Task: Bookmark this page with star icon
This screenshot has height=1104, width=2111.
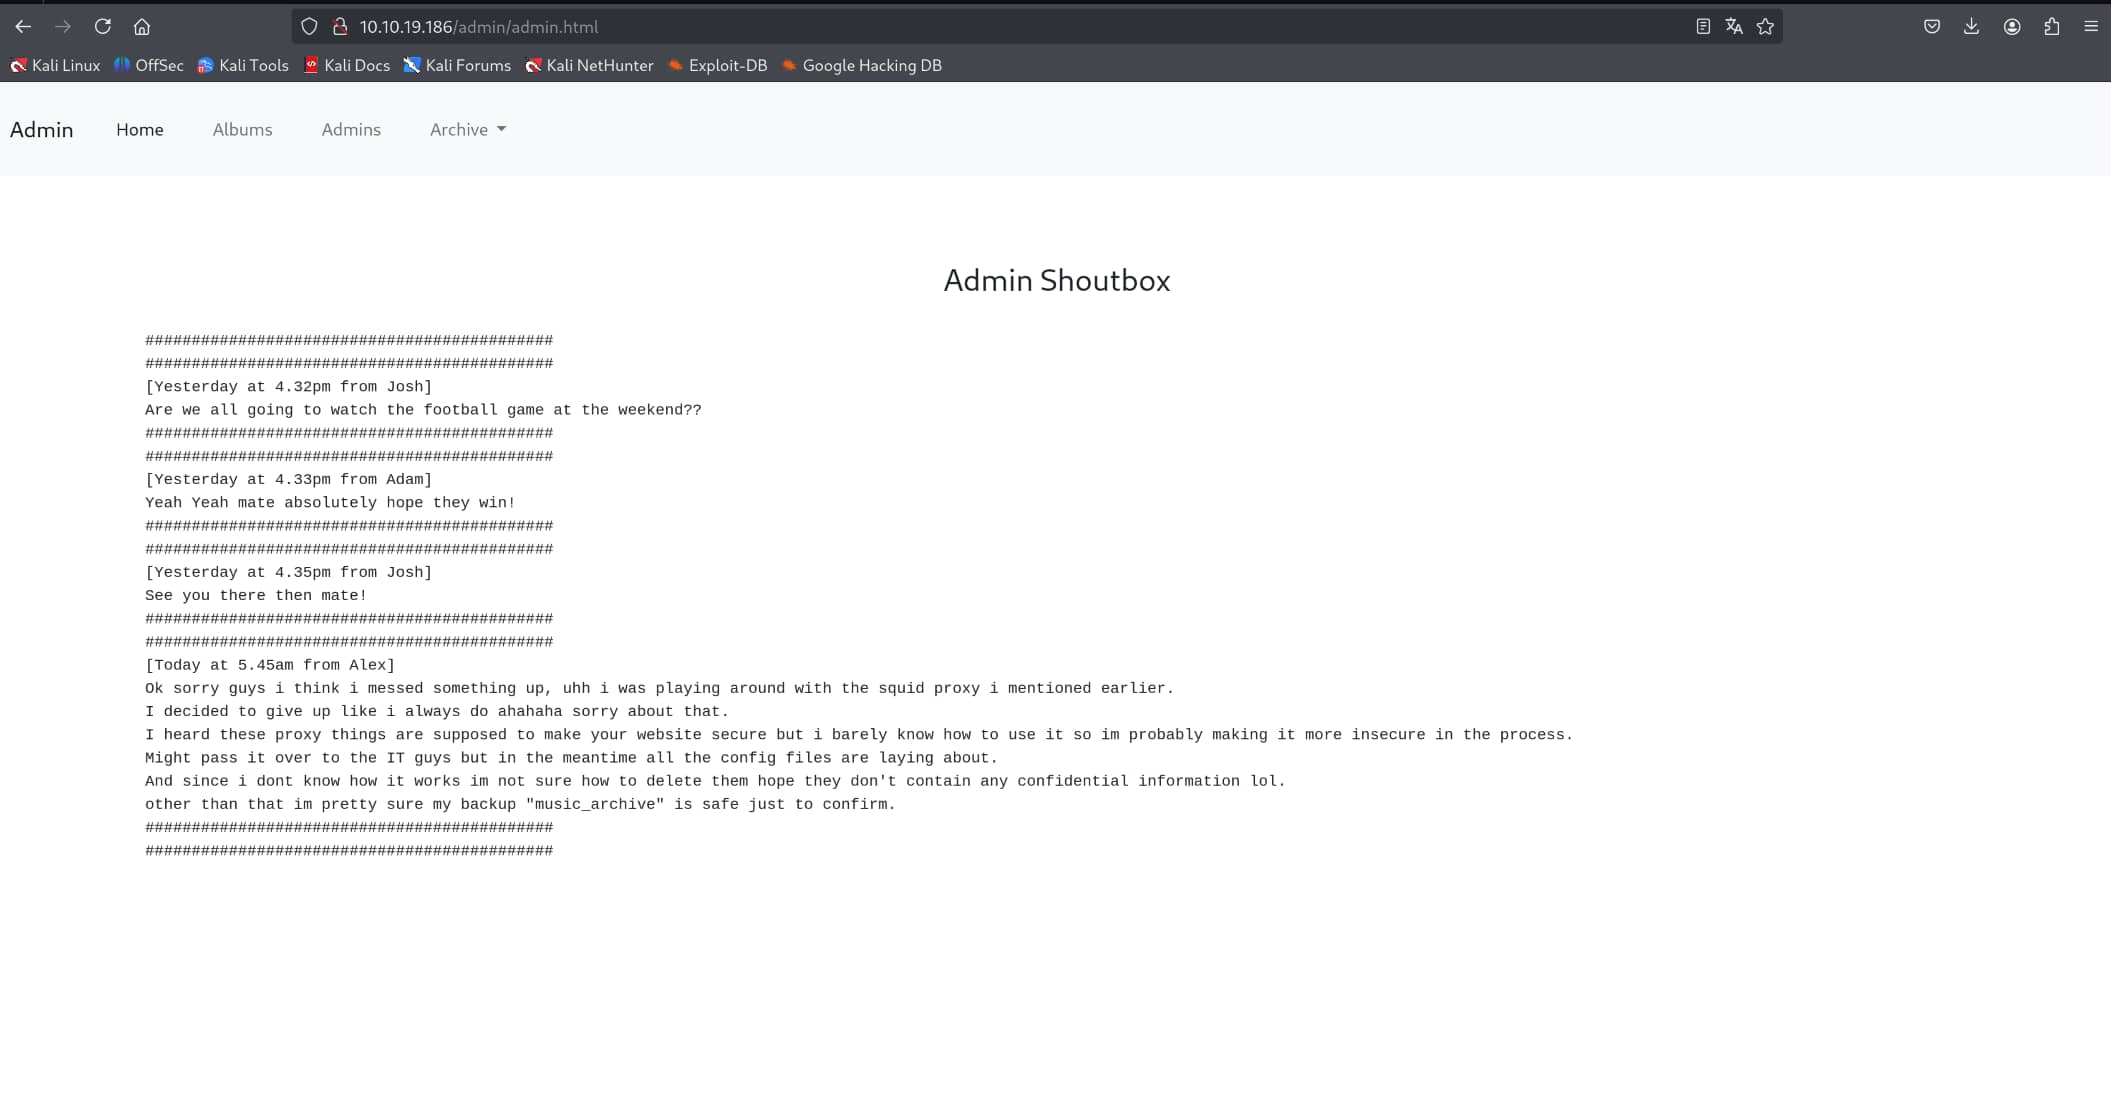Action: 1765,27
